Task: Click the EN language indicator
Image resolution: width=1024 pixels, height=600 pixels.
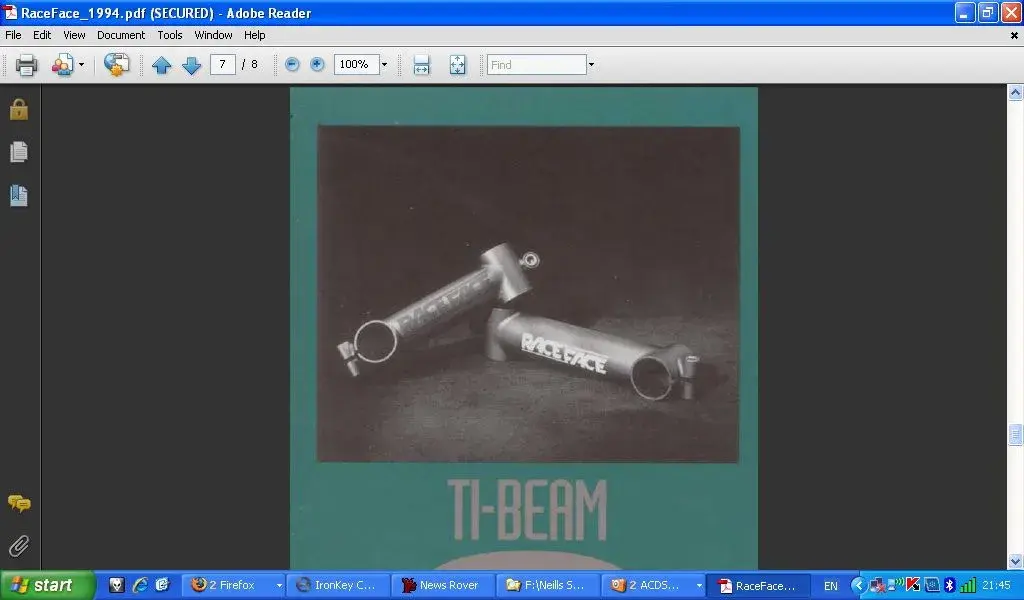Action: (x=831, y=586)
